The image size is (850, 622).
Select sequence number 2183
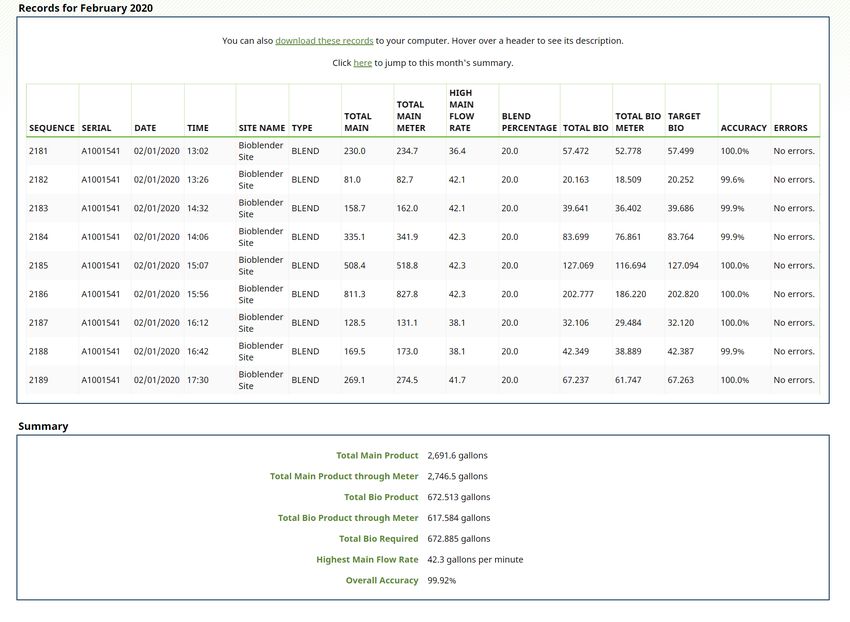point(38,208)
